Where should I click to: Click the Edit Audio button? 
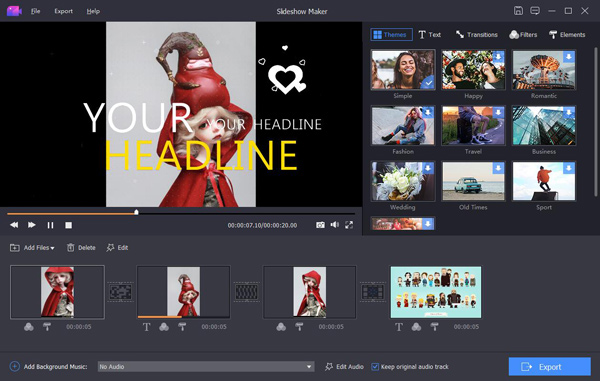point(344,366)
